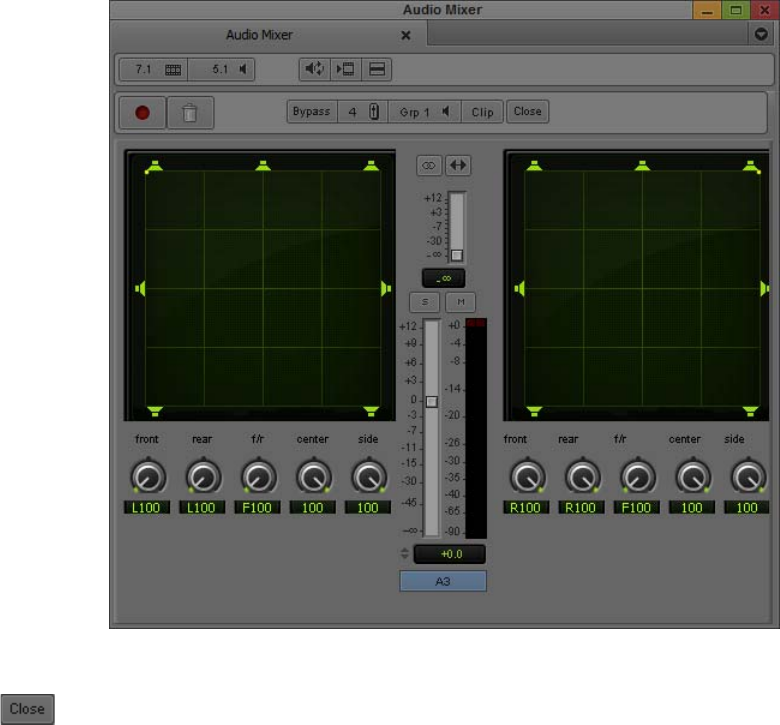Click top-center speaker in right panner
Image resolution: width=780 pixels, height=725 pixels.
coord(642,166)
